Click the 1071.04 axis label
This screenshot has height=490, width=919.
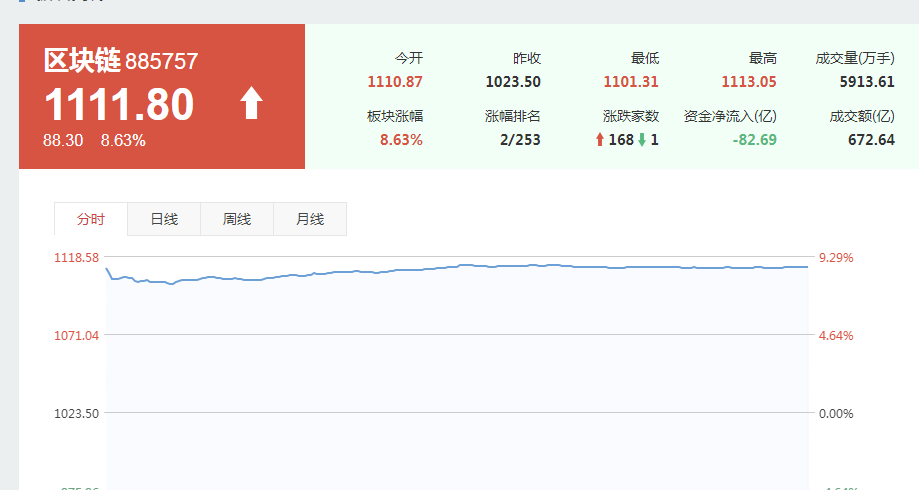[77, 335]
